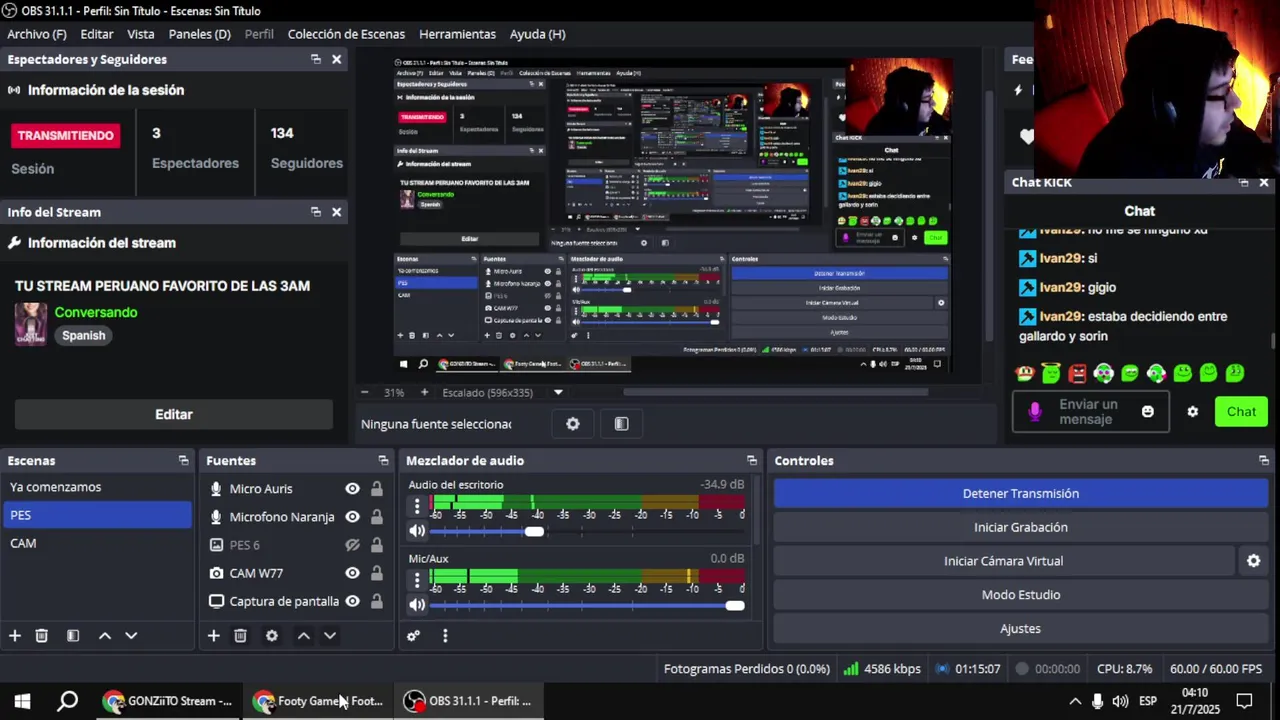Image resolution: width=1280 pixels, height=720 pixels.
Task: Move scene down arrow
Action: click(130, 636)
